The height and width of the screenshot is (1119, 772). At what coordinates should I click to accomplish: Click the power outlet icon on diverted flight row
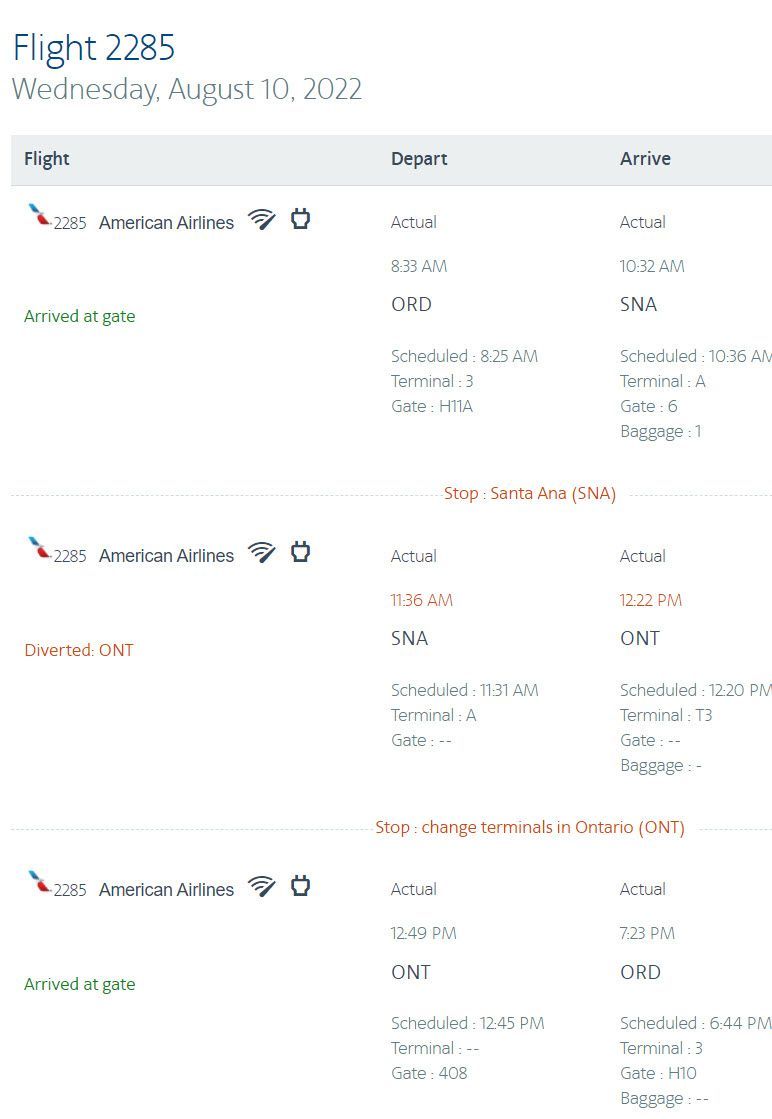(300, 552)
